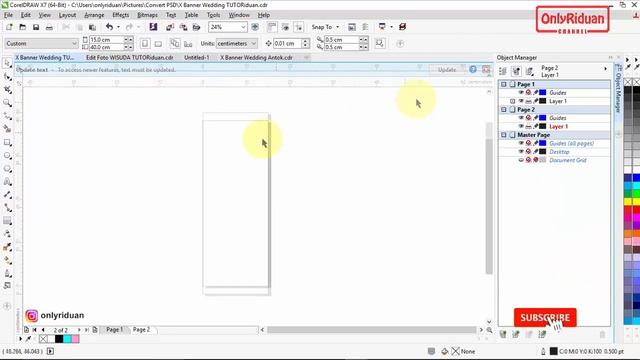Click the New document icon
The width and height of the screenshot is (640, 360).
point(9,27)
